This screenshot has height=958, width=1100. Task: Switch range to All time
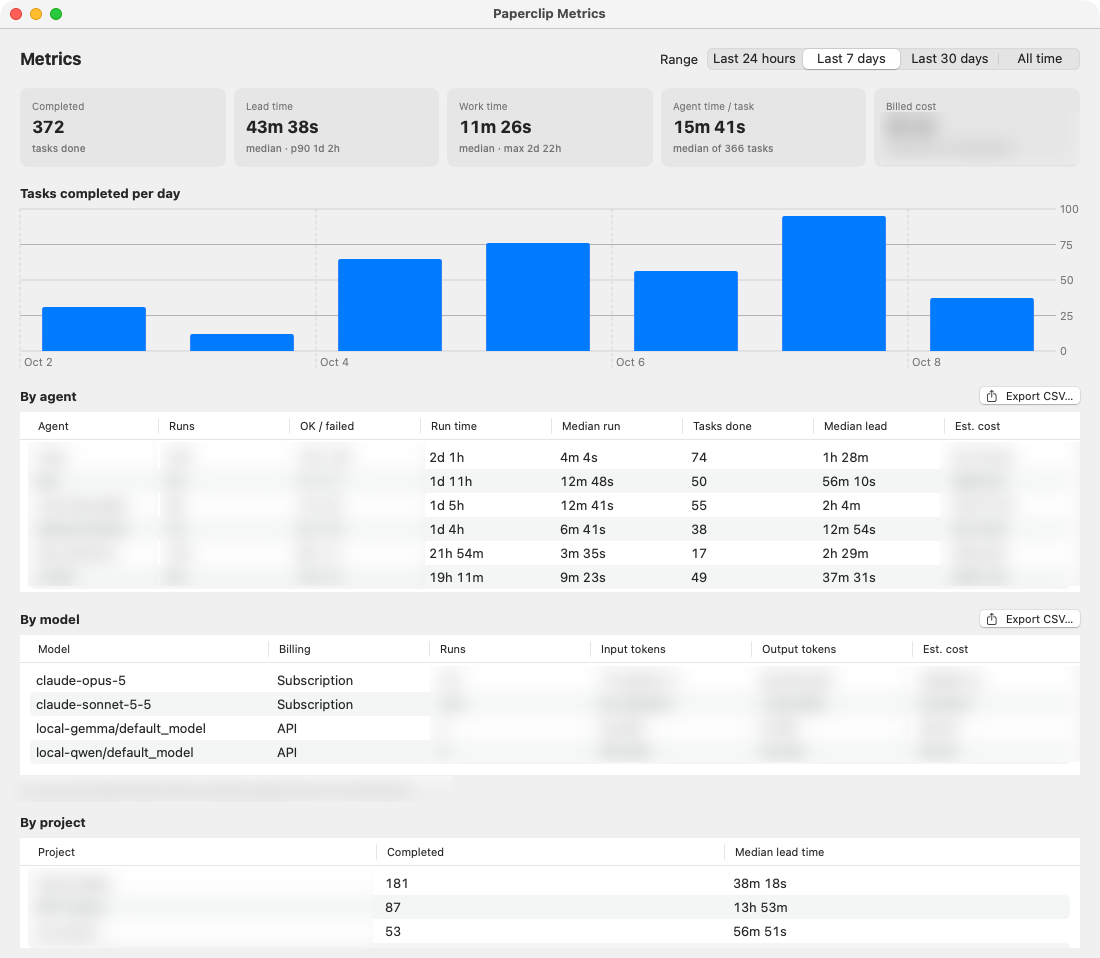1039,59
